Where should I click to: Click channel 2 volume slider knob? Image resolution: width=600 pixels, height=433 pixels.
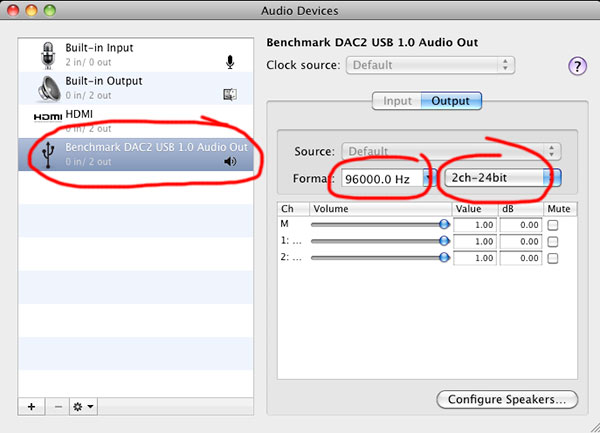[x=444, y=257]
